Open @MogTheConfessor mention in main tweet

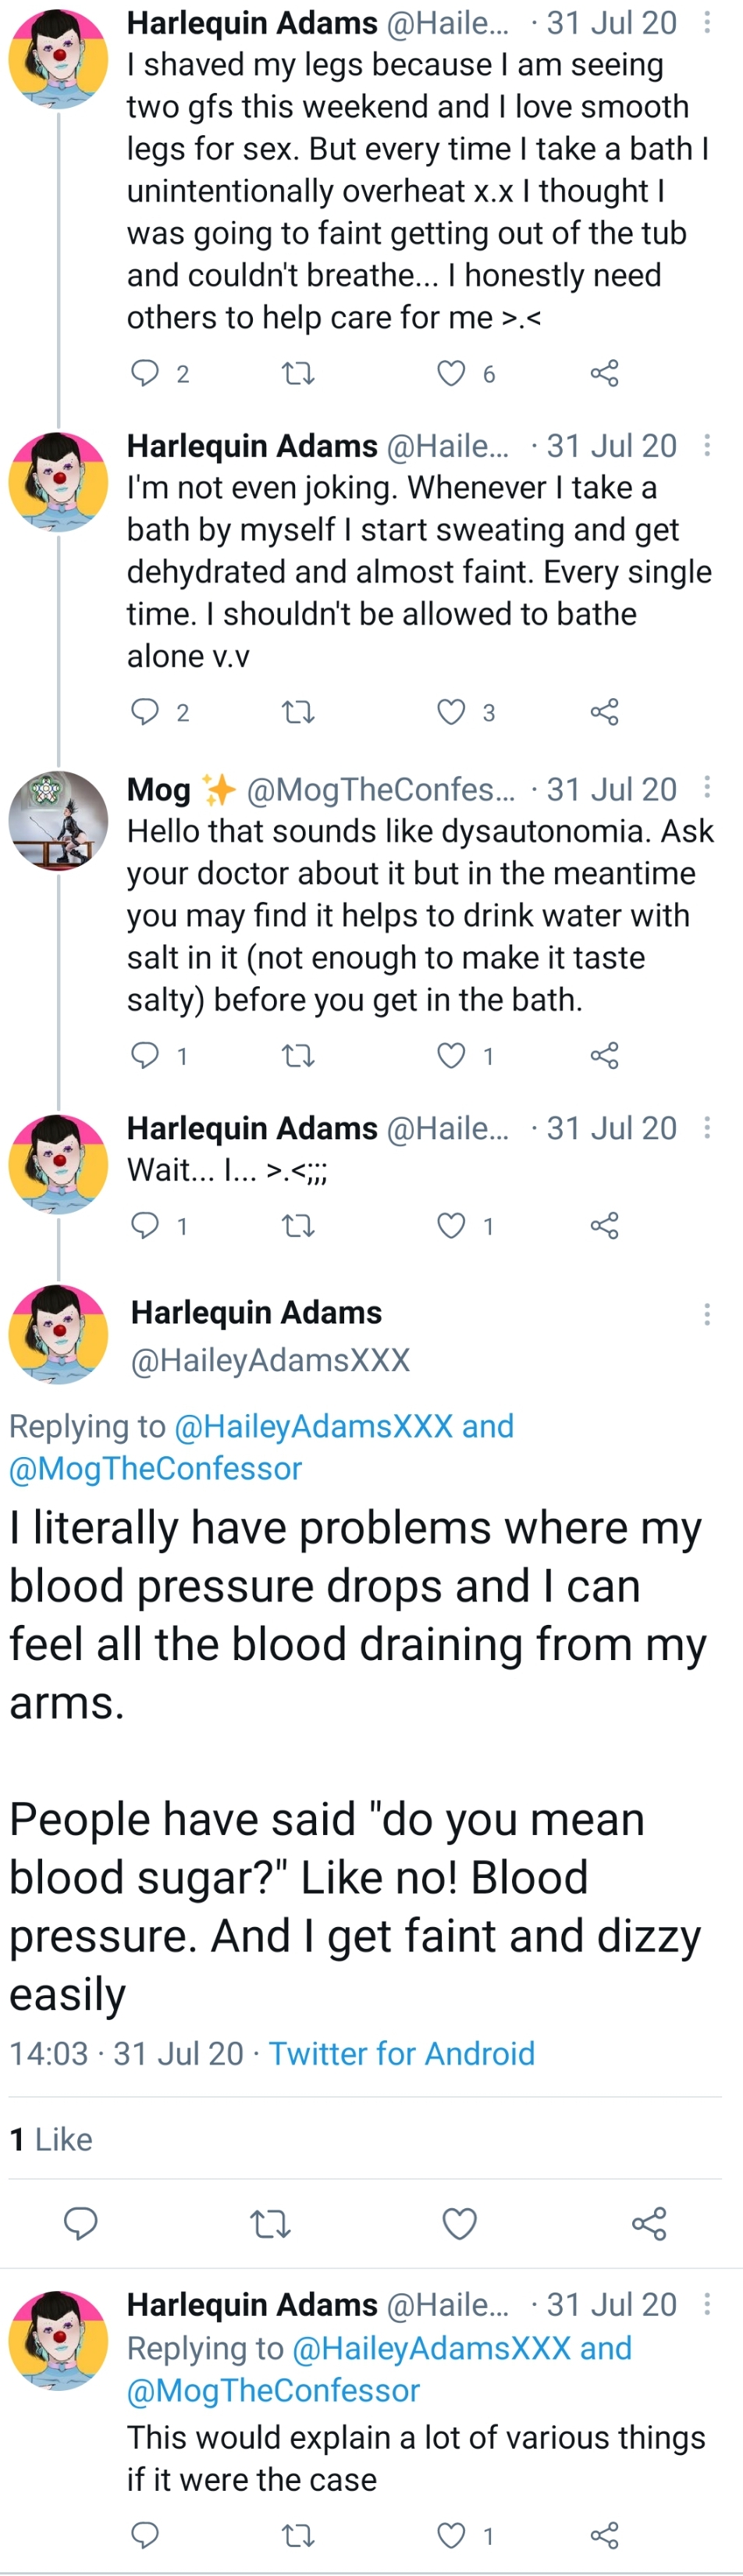click(156, 1468)
